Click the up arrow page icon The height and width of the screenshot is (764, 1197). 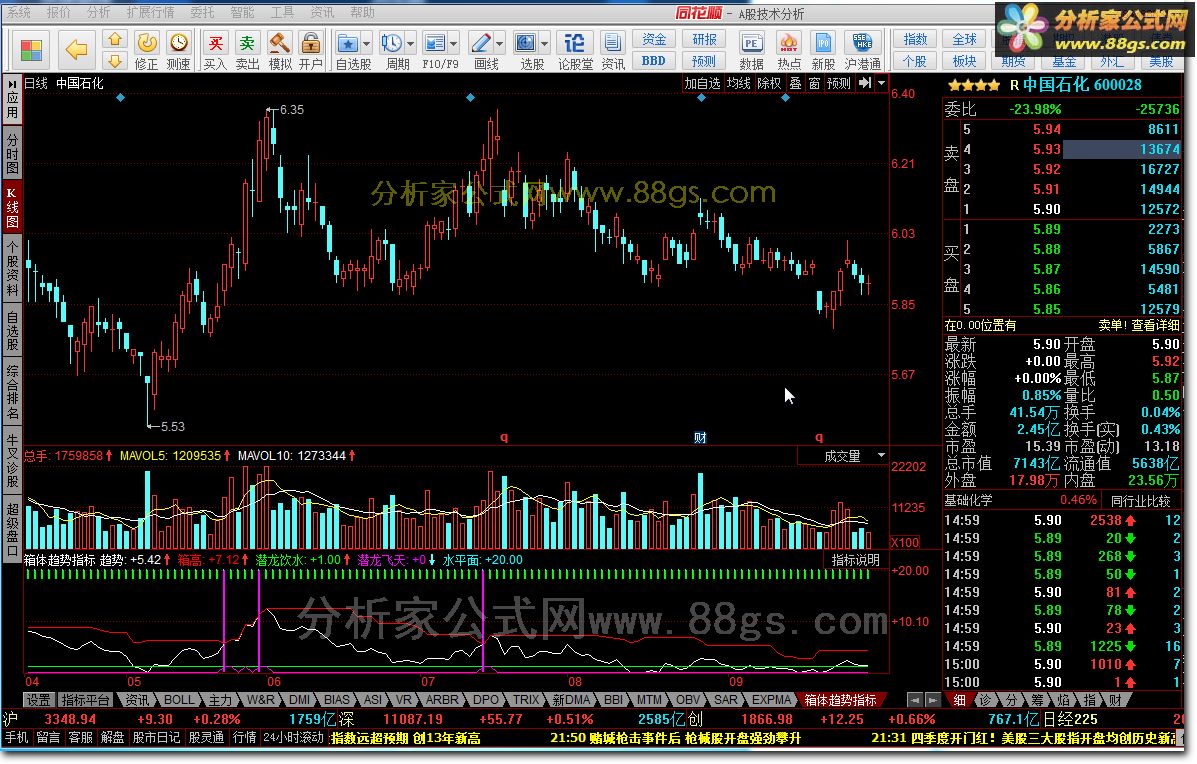point(115,39)
